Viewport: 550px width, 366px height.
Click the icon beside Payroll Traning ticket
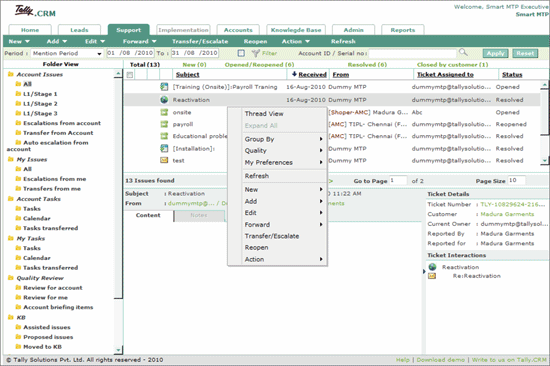tap(164, 87)
